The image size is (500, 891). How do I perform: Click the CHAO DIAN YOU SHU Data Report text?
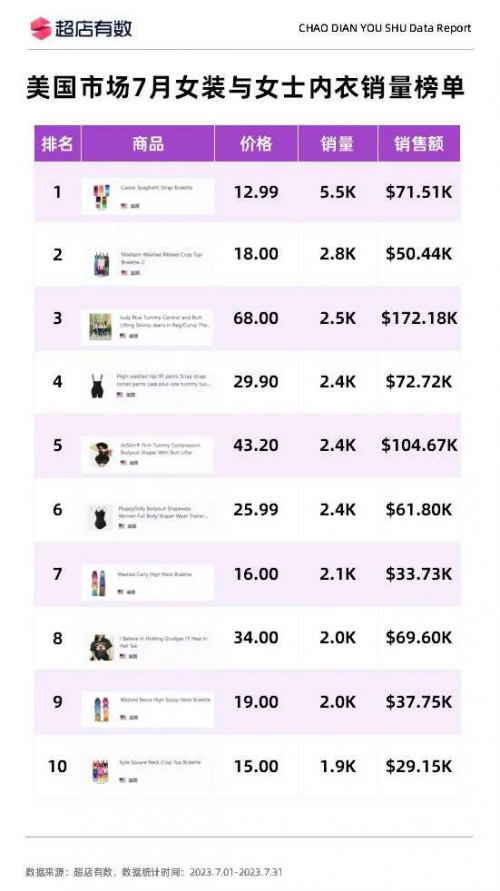(x=385, y=28)
